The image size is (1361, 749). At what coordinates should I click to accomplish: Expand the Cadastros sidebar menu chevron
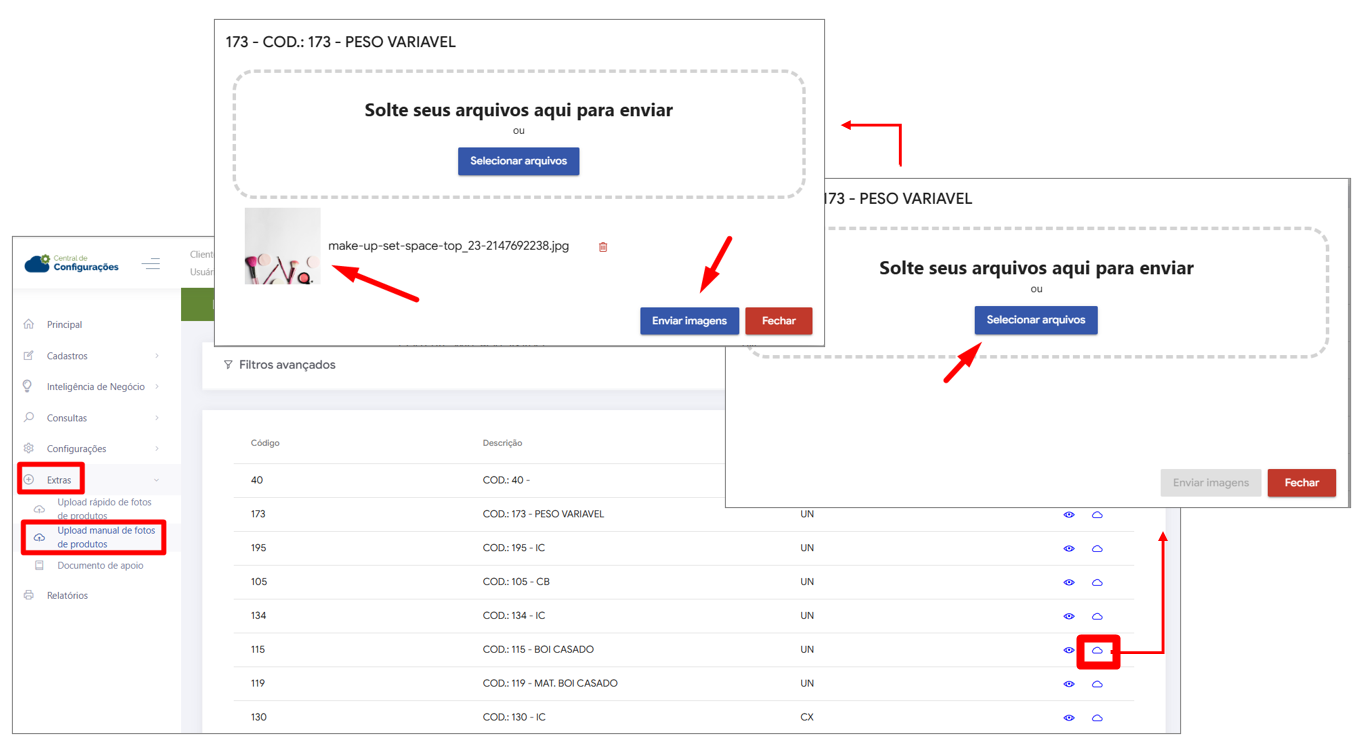point(157,356)
